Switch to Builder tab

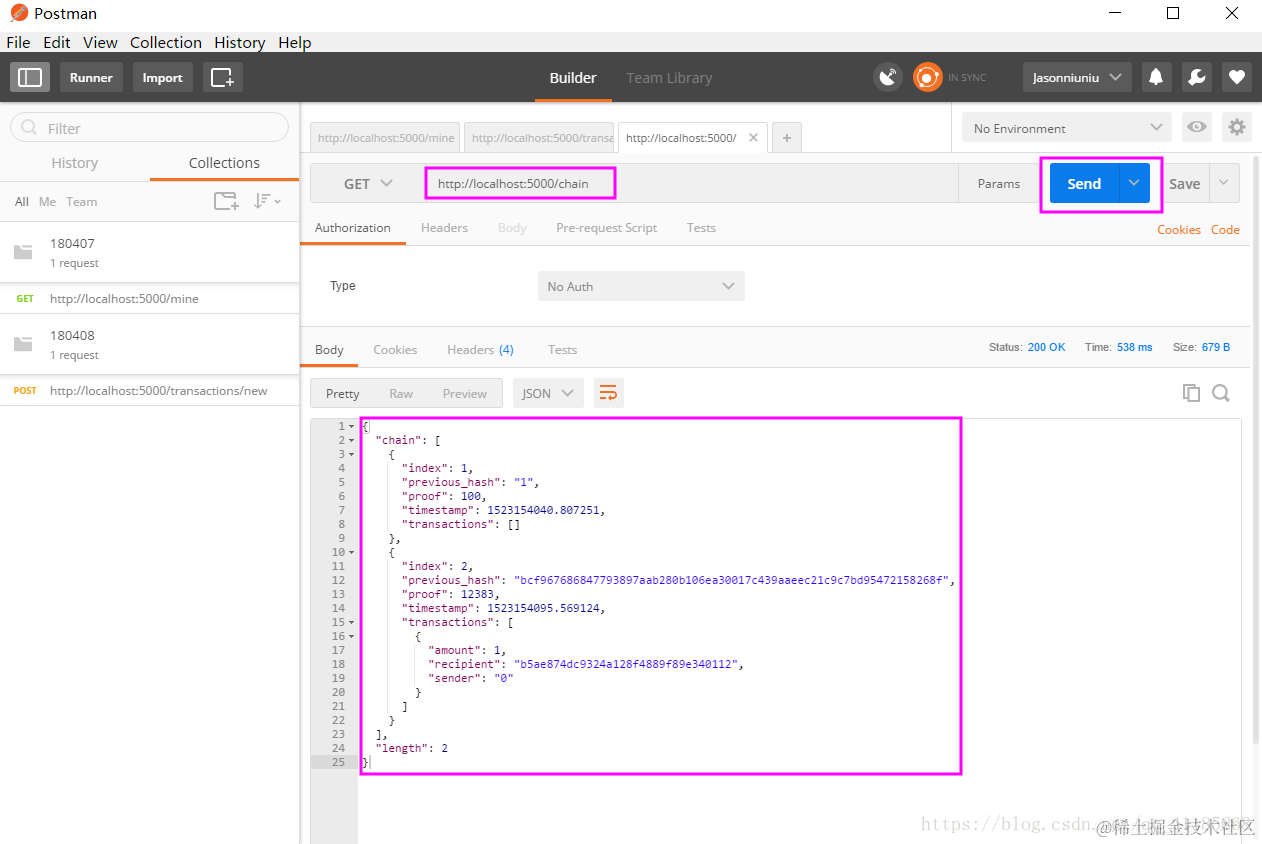coord(573,77)
